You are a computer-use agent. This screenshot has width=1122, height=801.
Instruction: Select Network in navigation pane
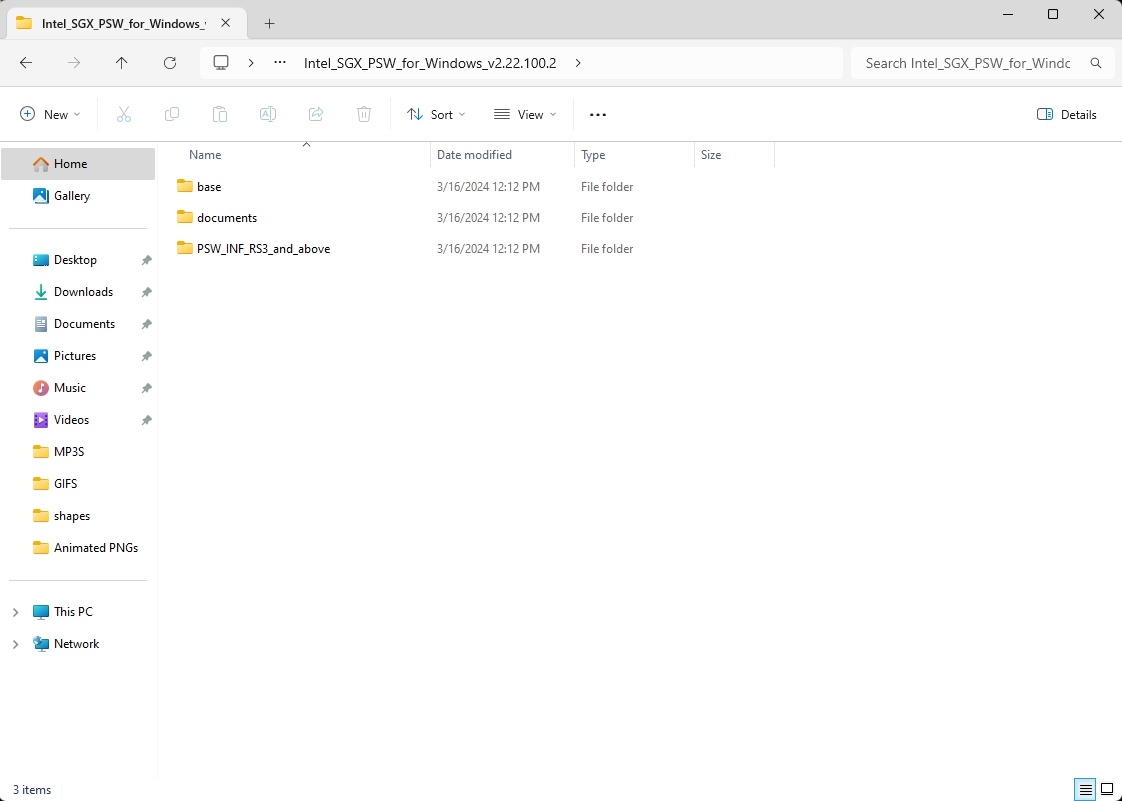click(x=78, y=644)
